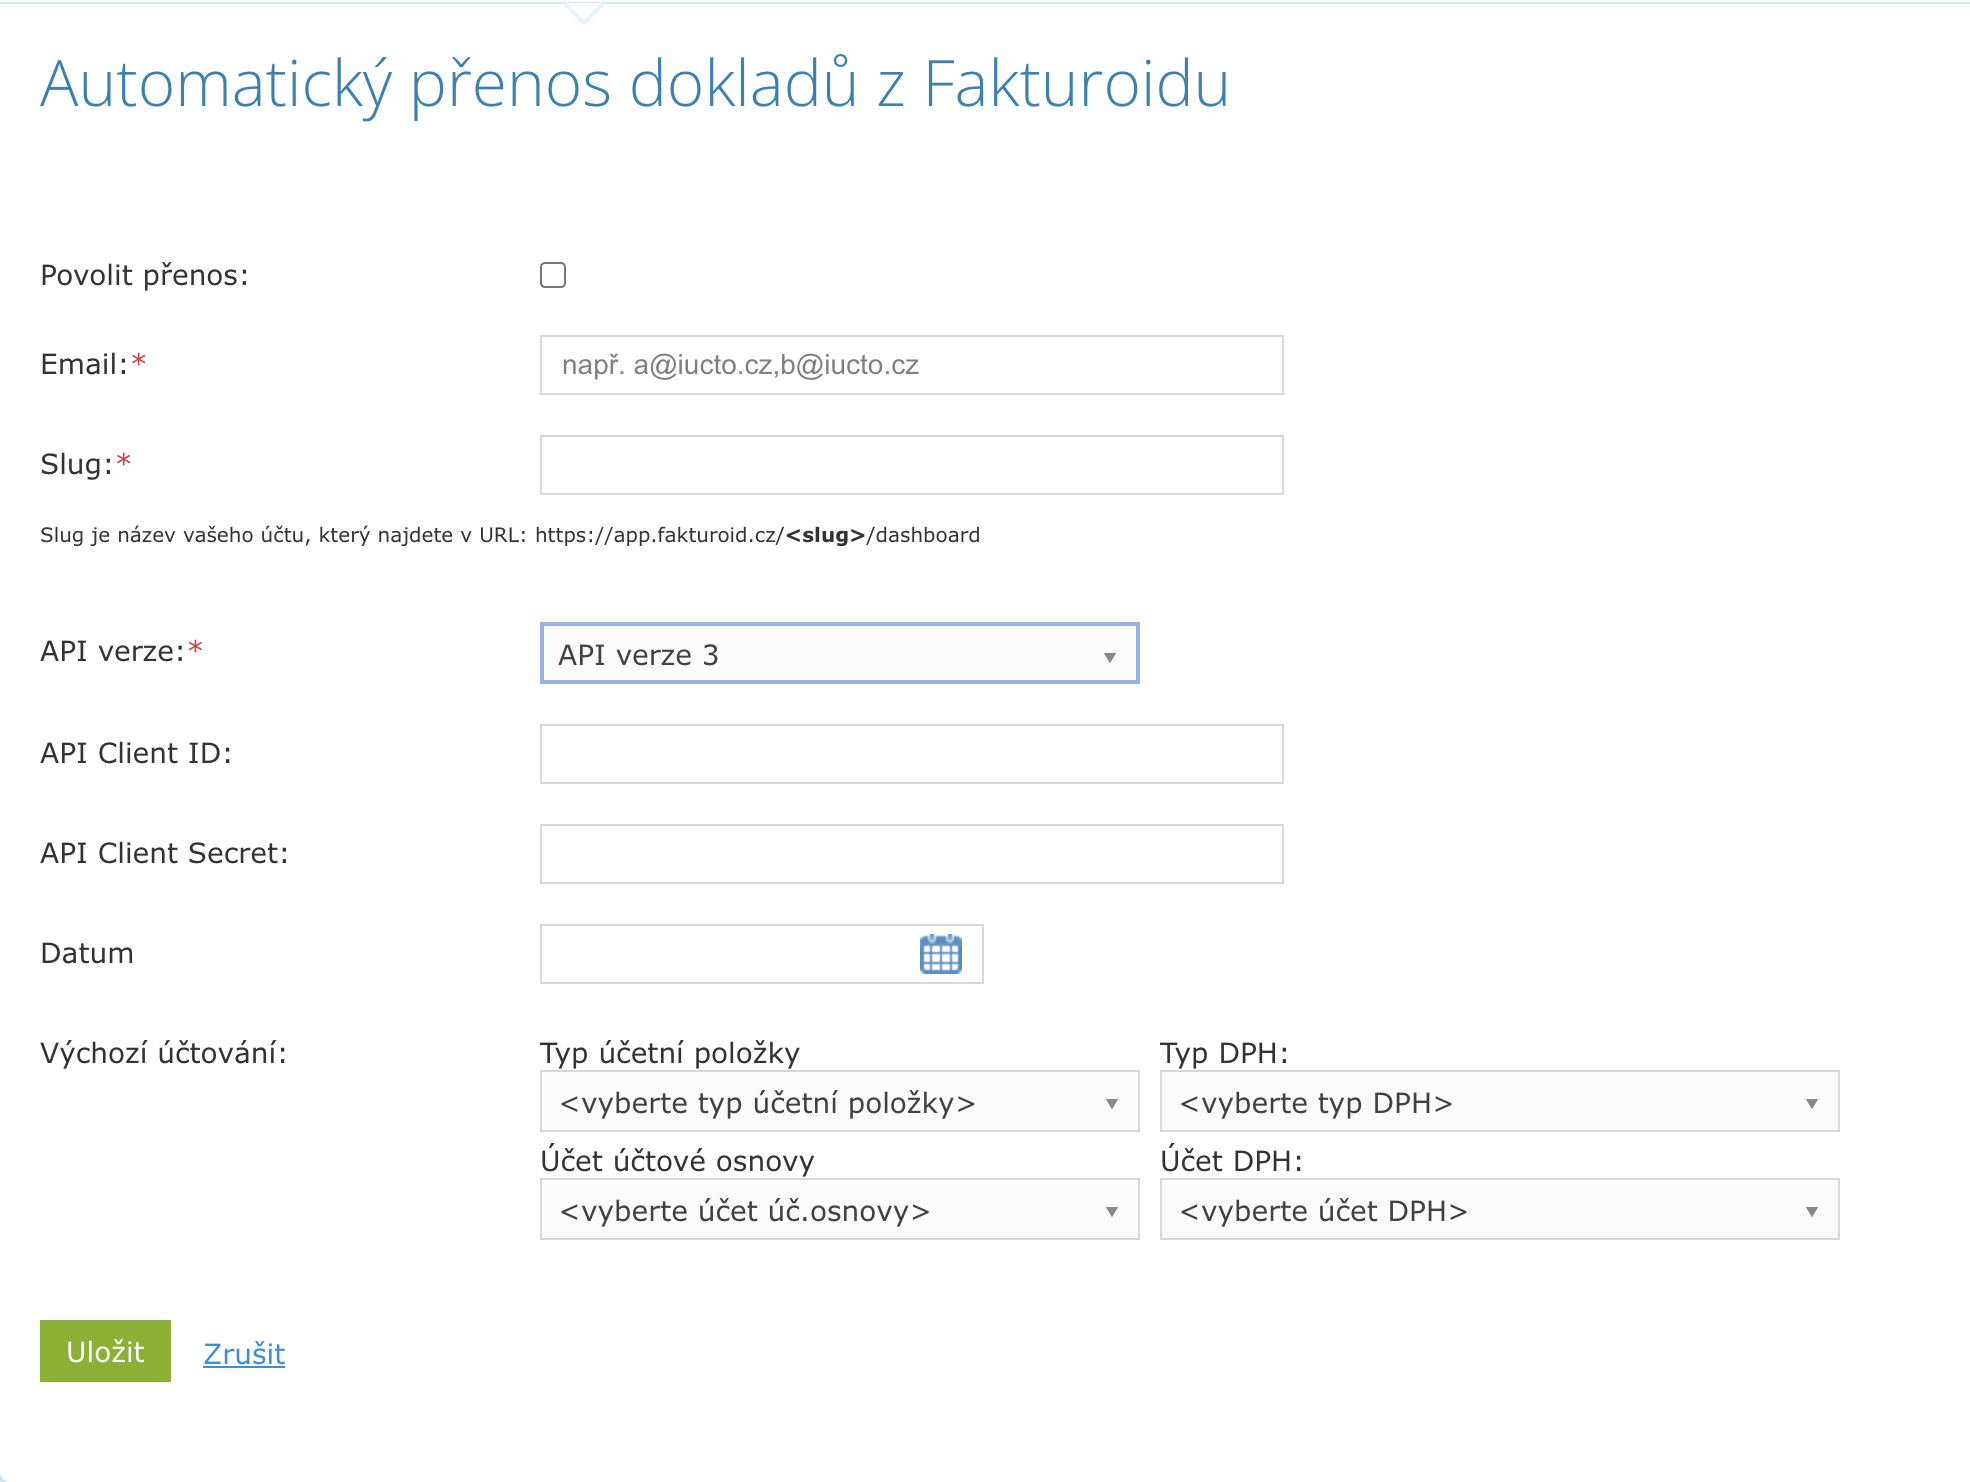The height and width of the screenshot is (1482, 1970).
Task: Click the Povolit přenos label text
Action: click(x=144, y=275)
